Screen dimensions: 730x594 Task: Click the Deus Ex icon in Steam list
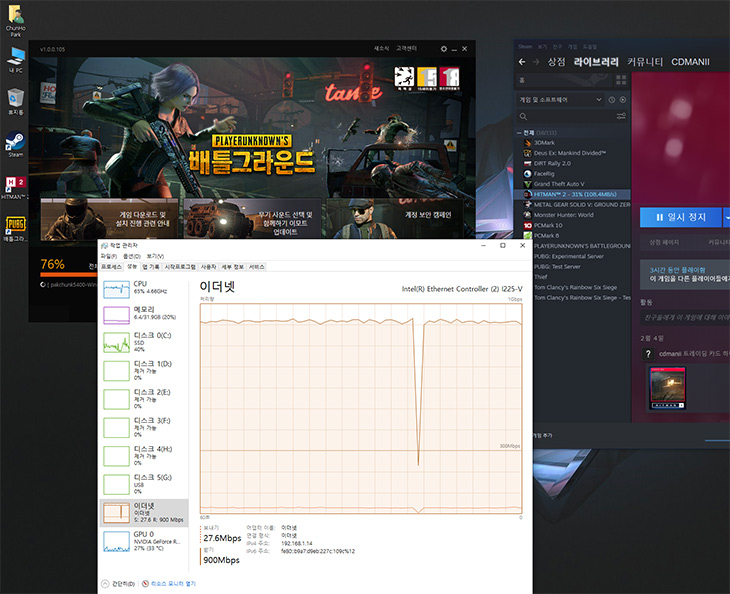pyautogui.click(x=527, y=153)
